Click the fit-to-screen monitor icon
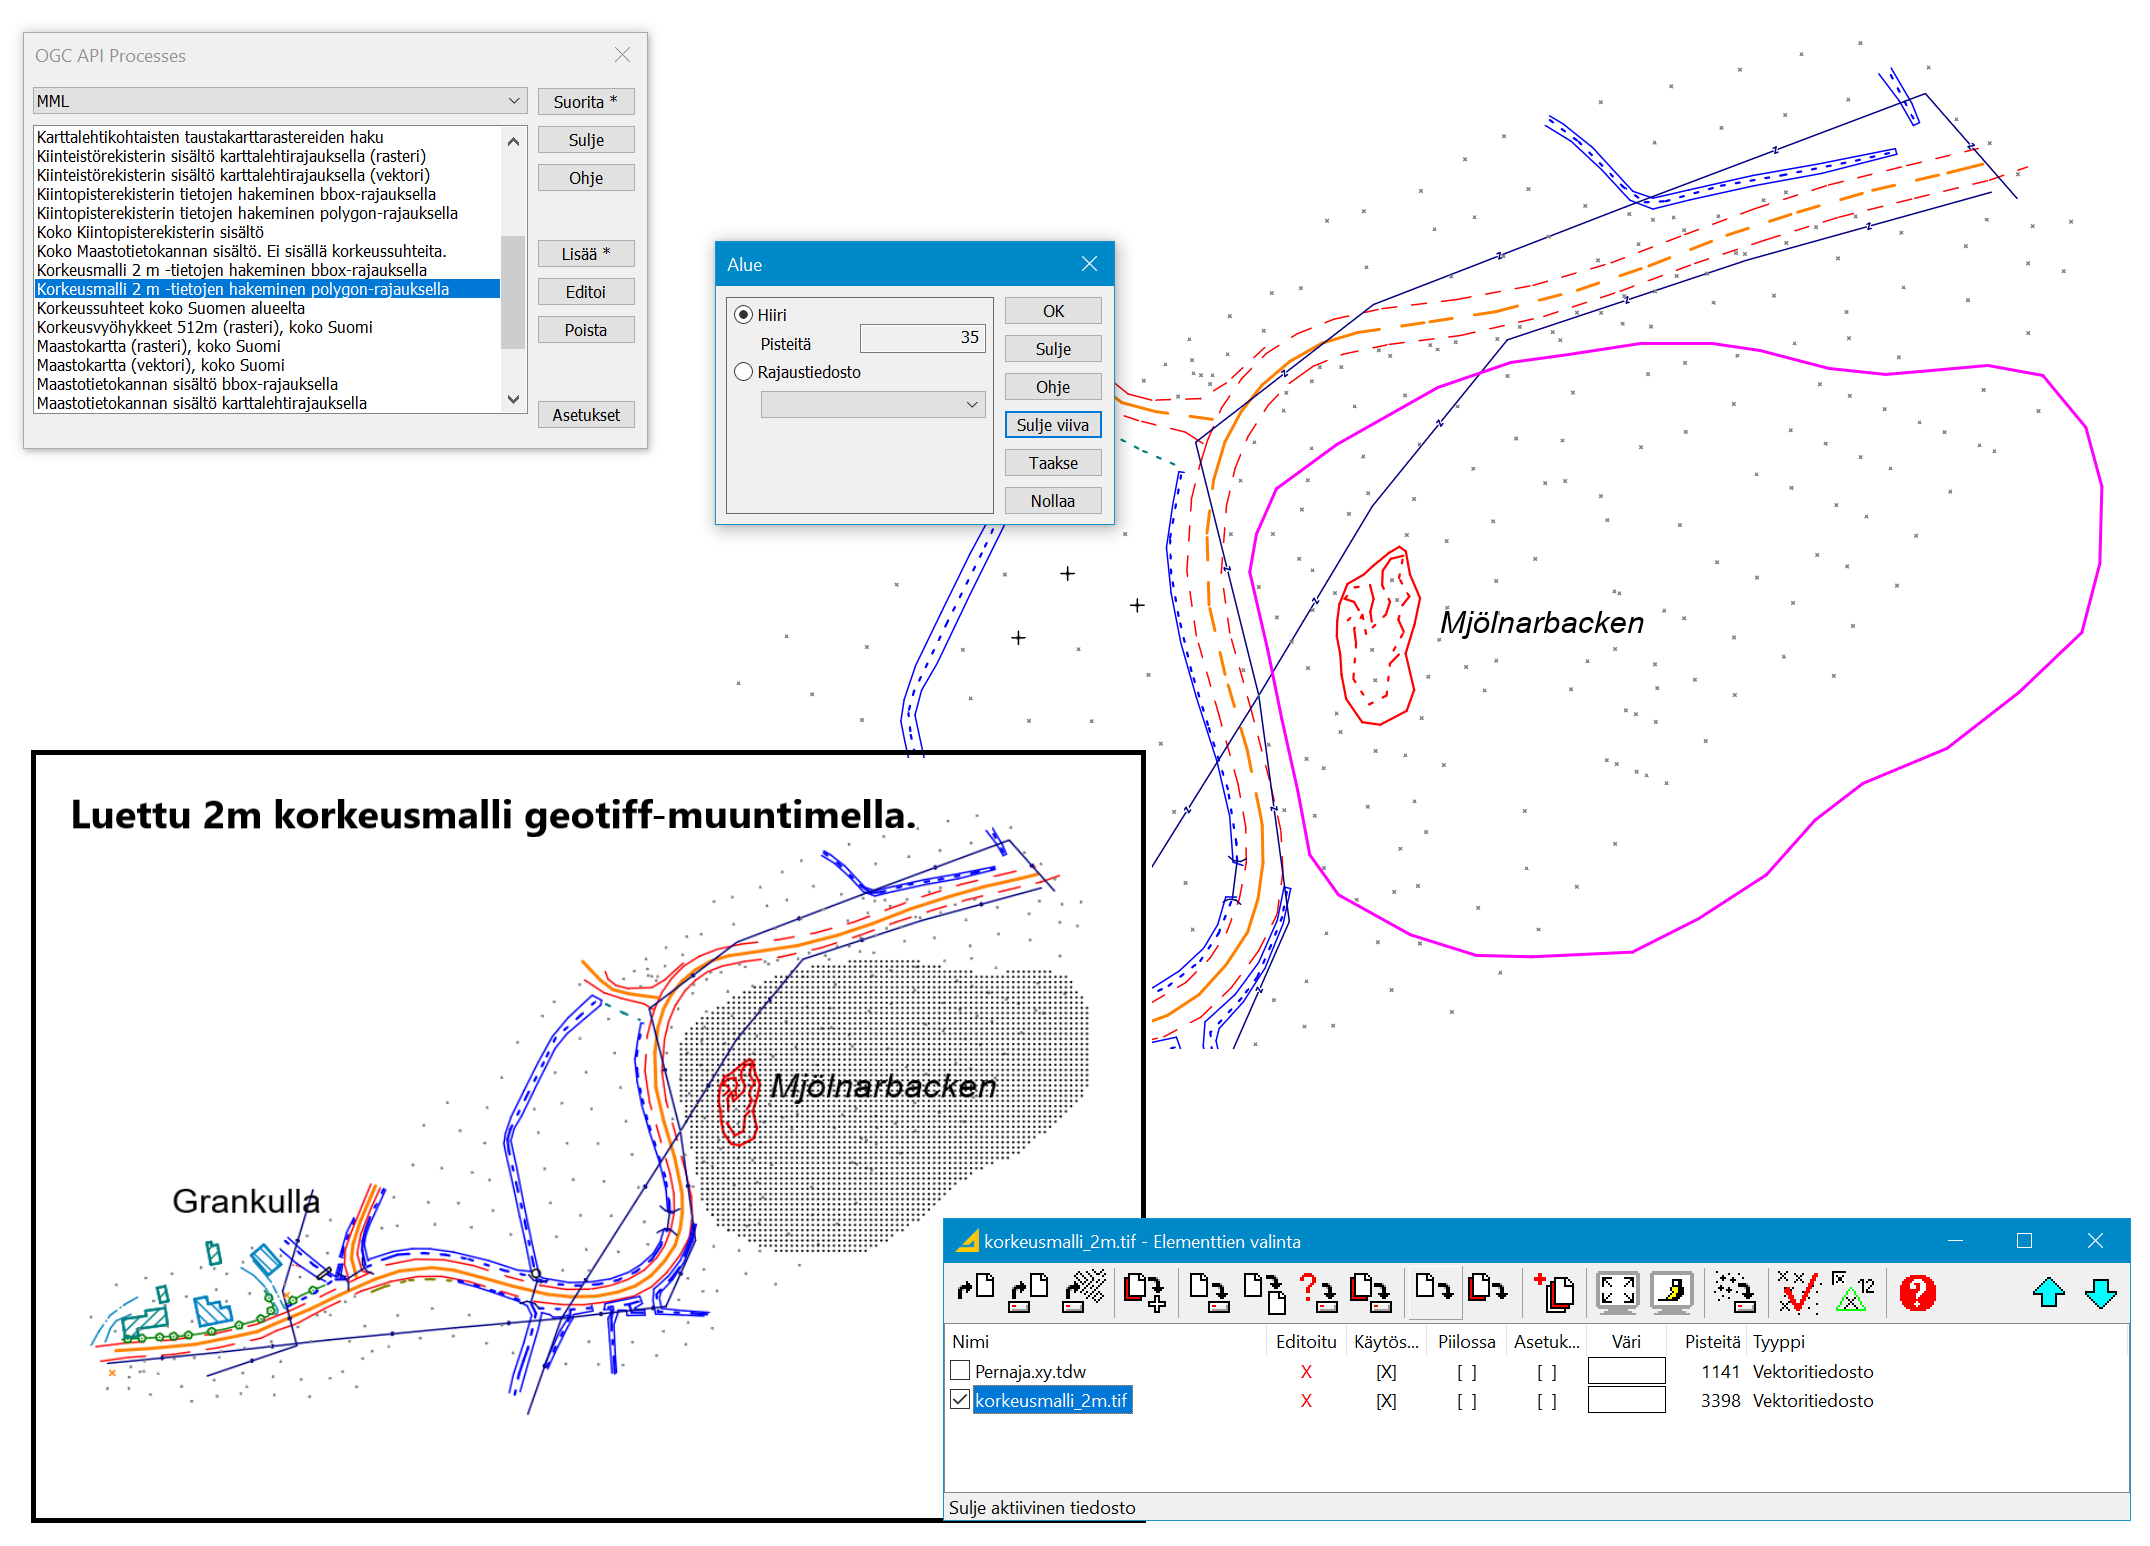The image size is (2150, 1546). [x=1616, y=1293]
